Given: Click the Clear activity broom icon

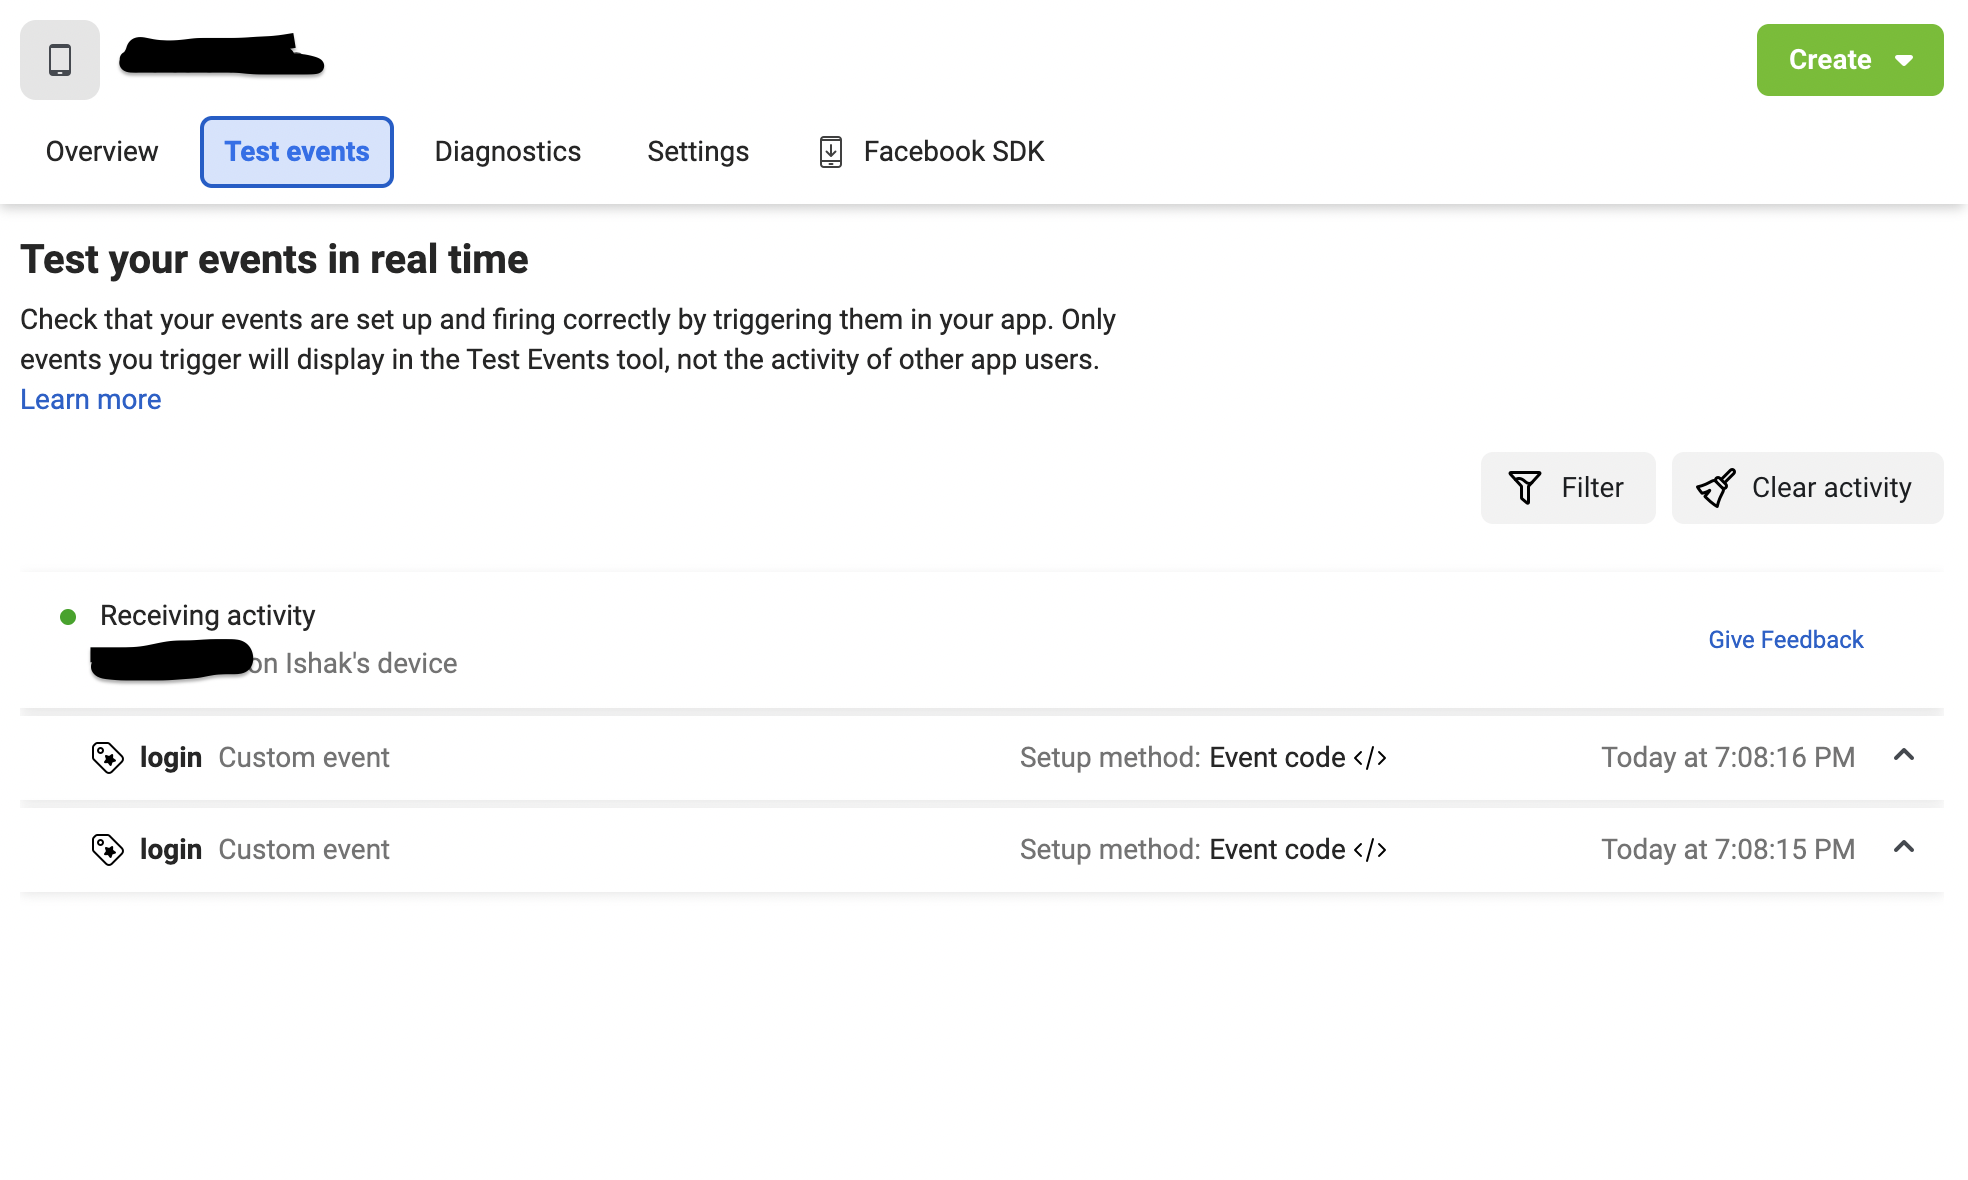Looking at the screenshot, I should [1716, 487].
